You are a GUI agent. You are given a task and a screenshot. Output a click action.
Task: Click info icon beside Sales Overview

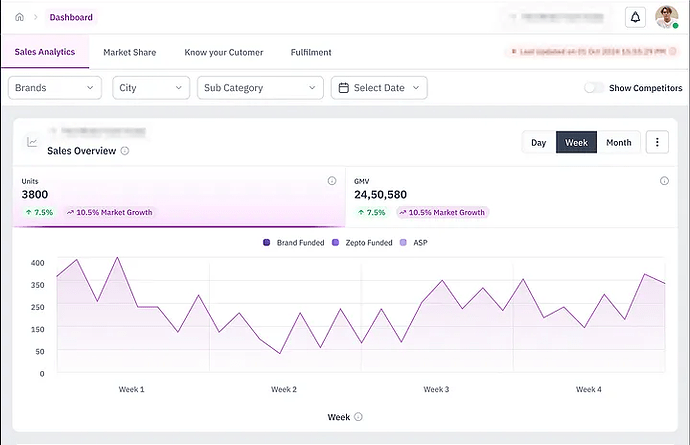(x=125, y=151)
